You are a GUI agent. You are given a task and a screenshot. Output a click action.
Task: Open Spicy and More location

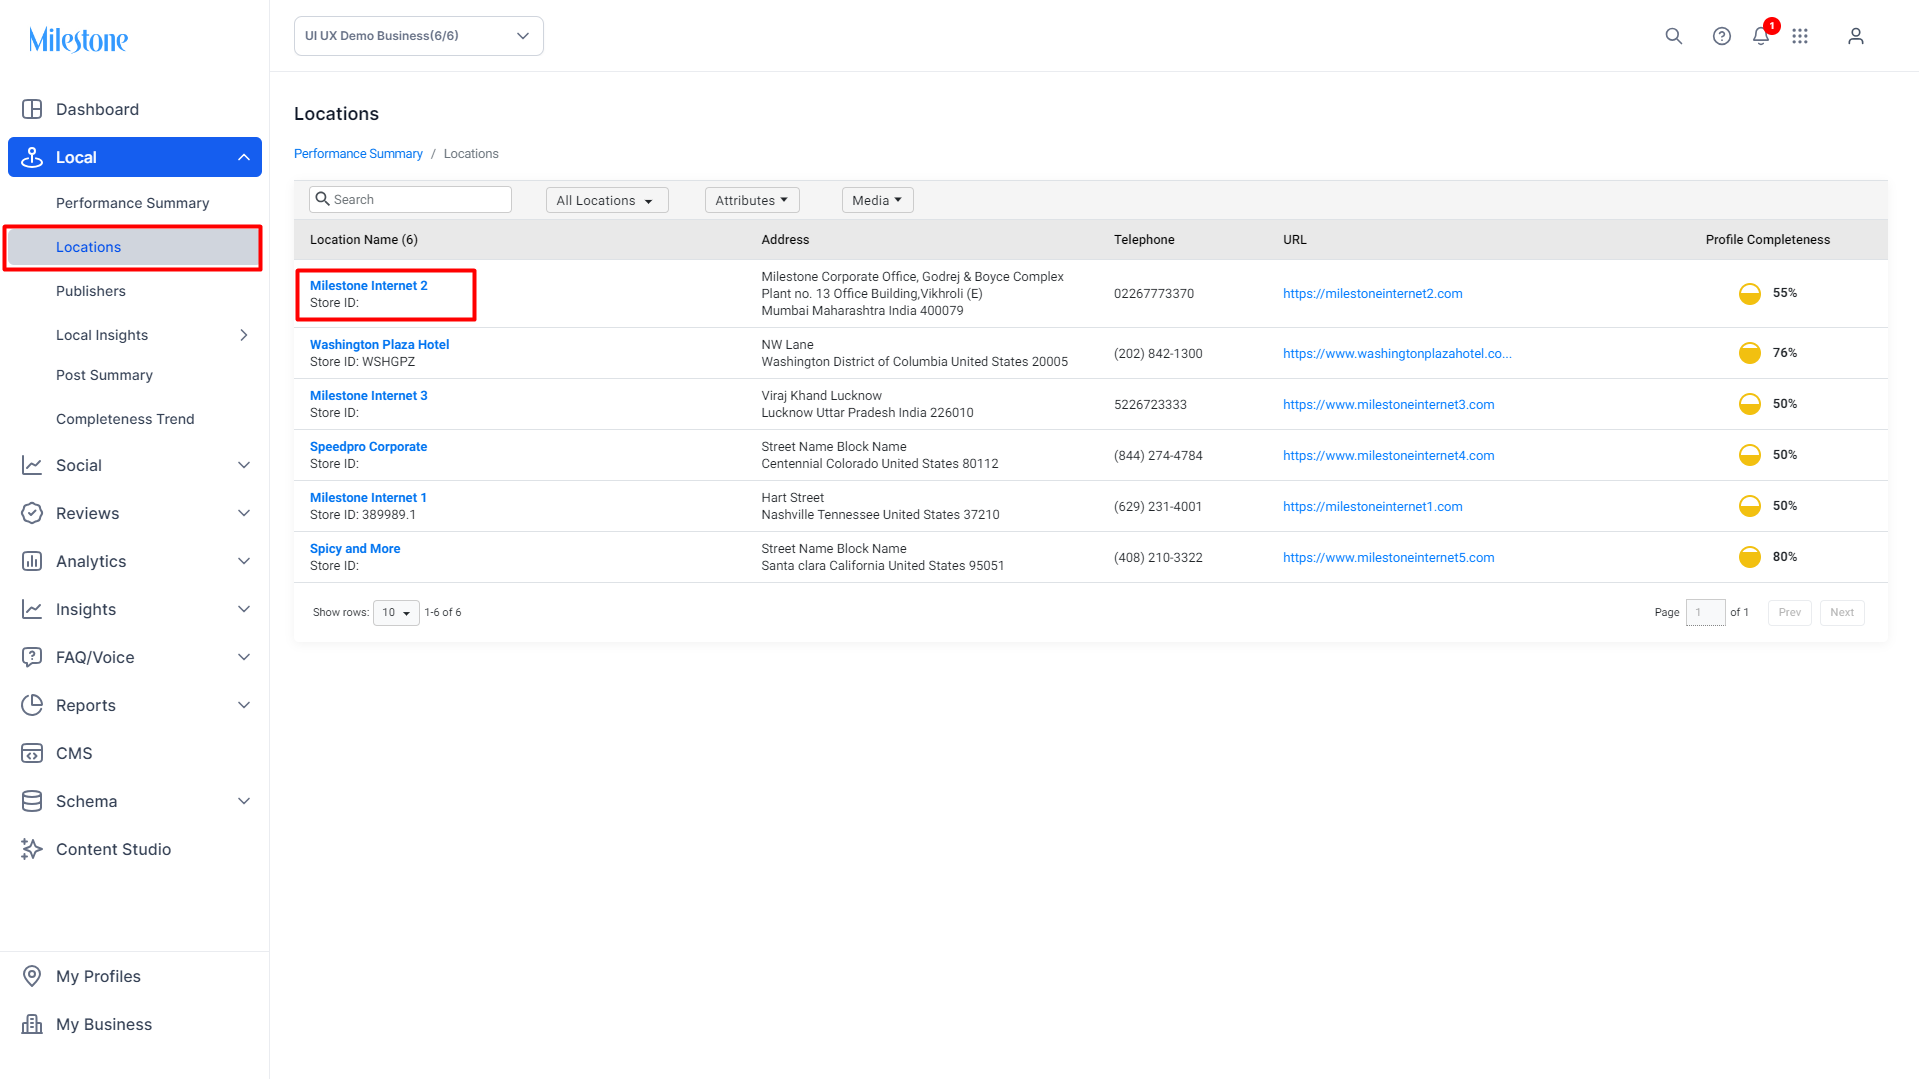[355, 549]
